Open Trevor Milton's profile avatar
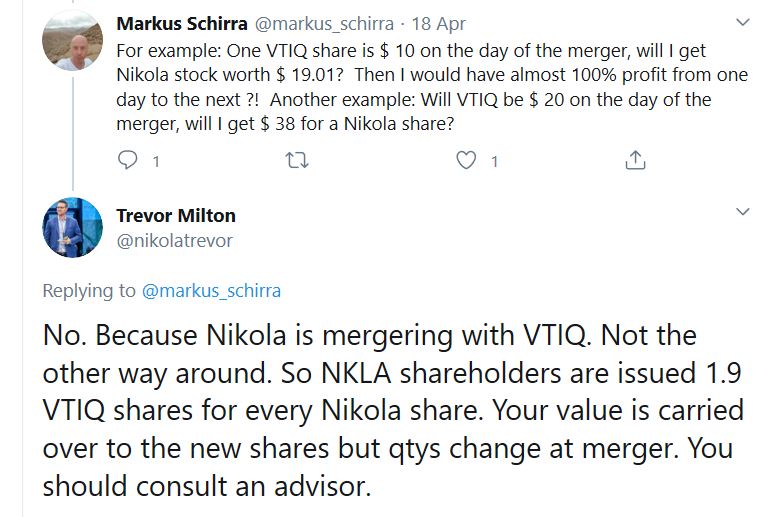761x517 pixels. coord(72,227)
